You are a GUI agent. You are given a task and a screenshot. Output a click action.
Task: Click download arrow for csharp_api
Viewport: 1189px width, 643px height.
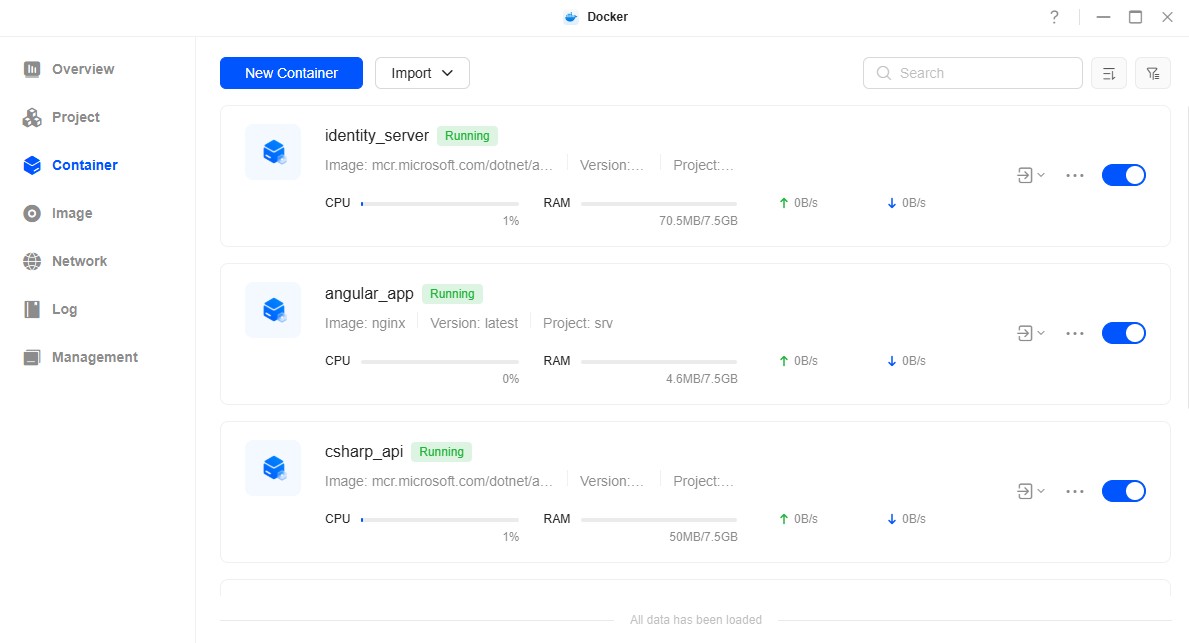(x=892, y=519)
